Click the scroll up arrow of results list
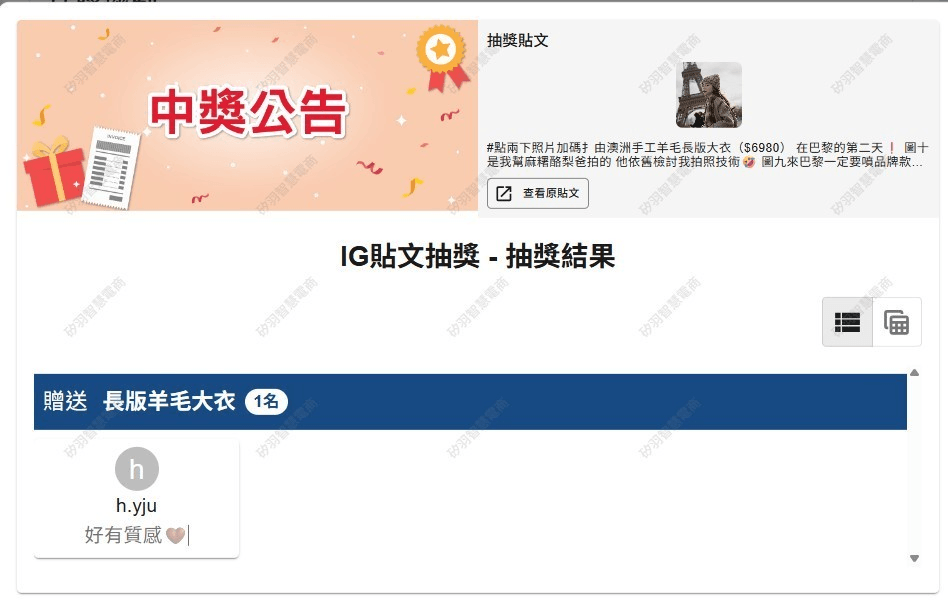Screen dimensions: 948x605 coord(914,373)
